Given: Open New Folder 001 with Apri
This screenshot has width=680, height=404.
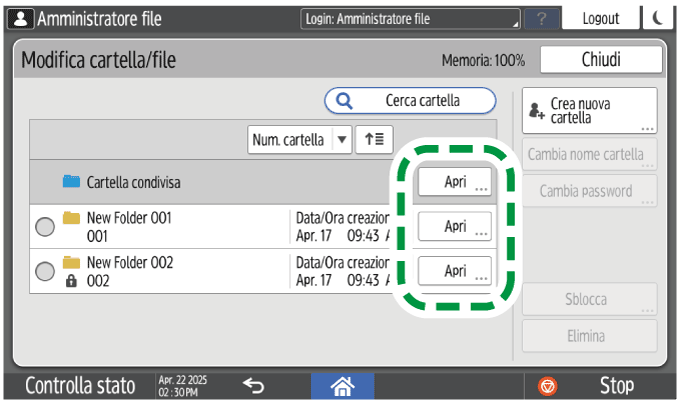Looking at the screenshot, I should click(455, 226).
